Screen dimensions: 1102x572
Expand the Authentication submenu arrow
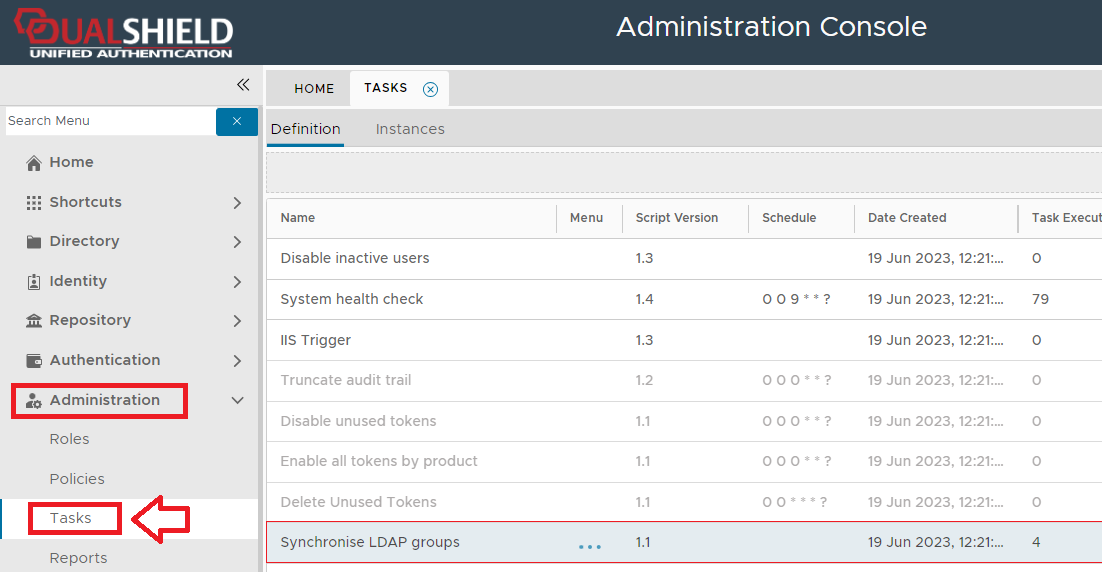click(x=237, y=361)
